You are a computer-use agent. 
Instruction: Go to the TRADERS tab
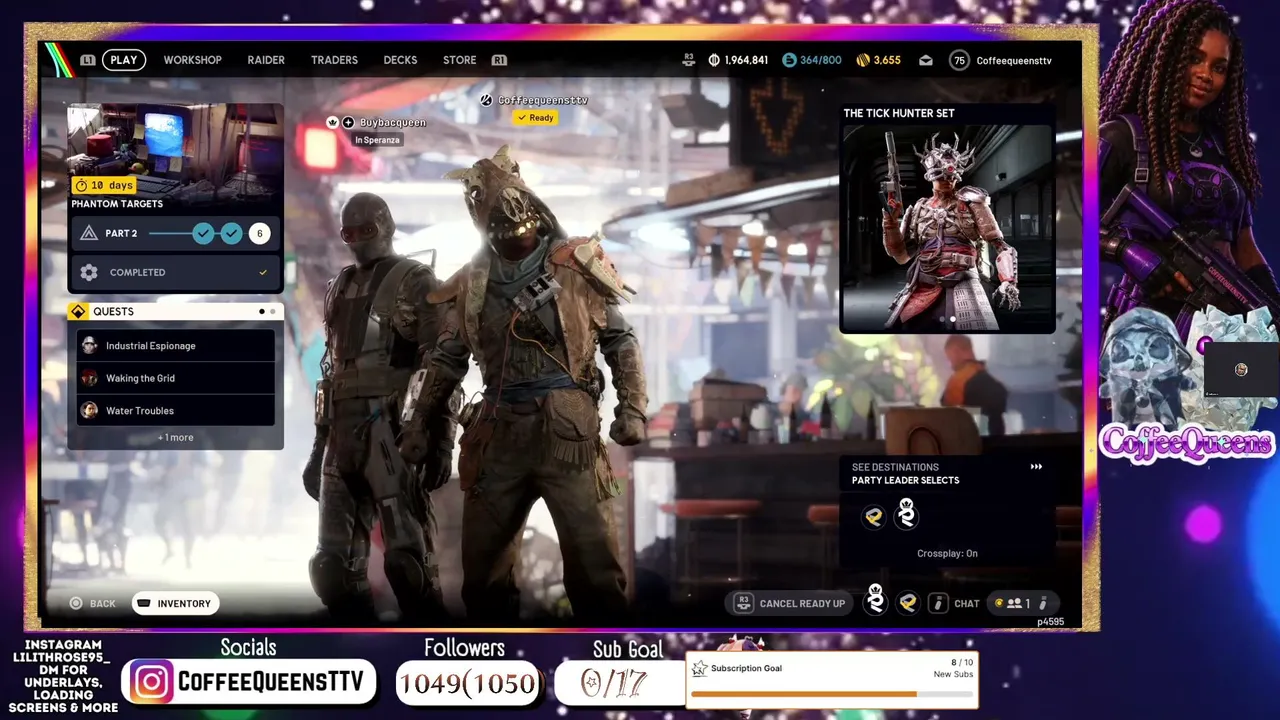point(334,60)
